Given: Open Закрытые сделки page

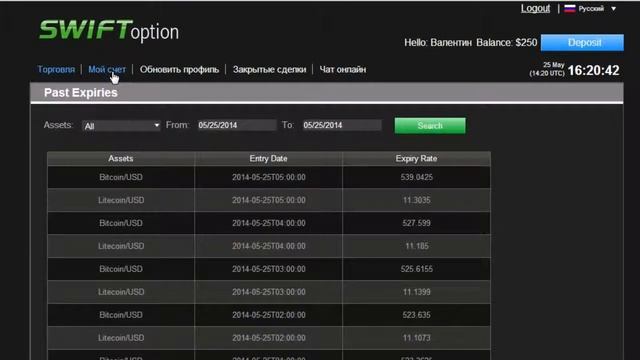Looking at the screenshot, I should click(x=269, y=69).
